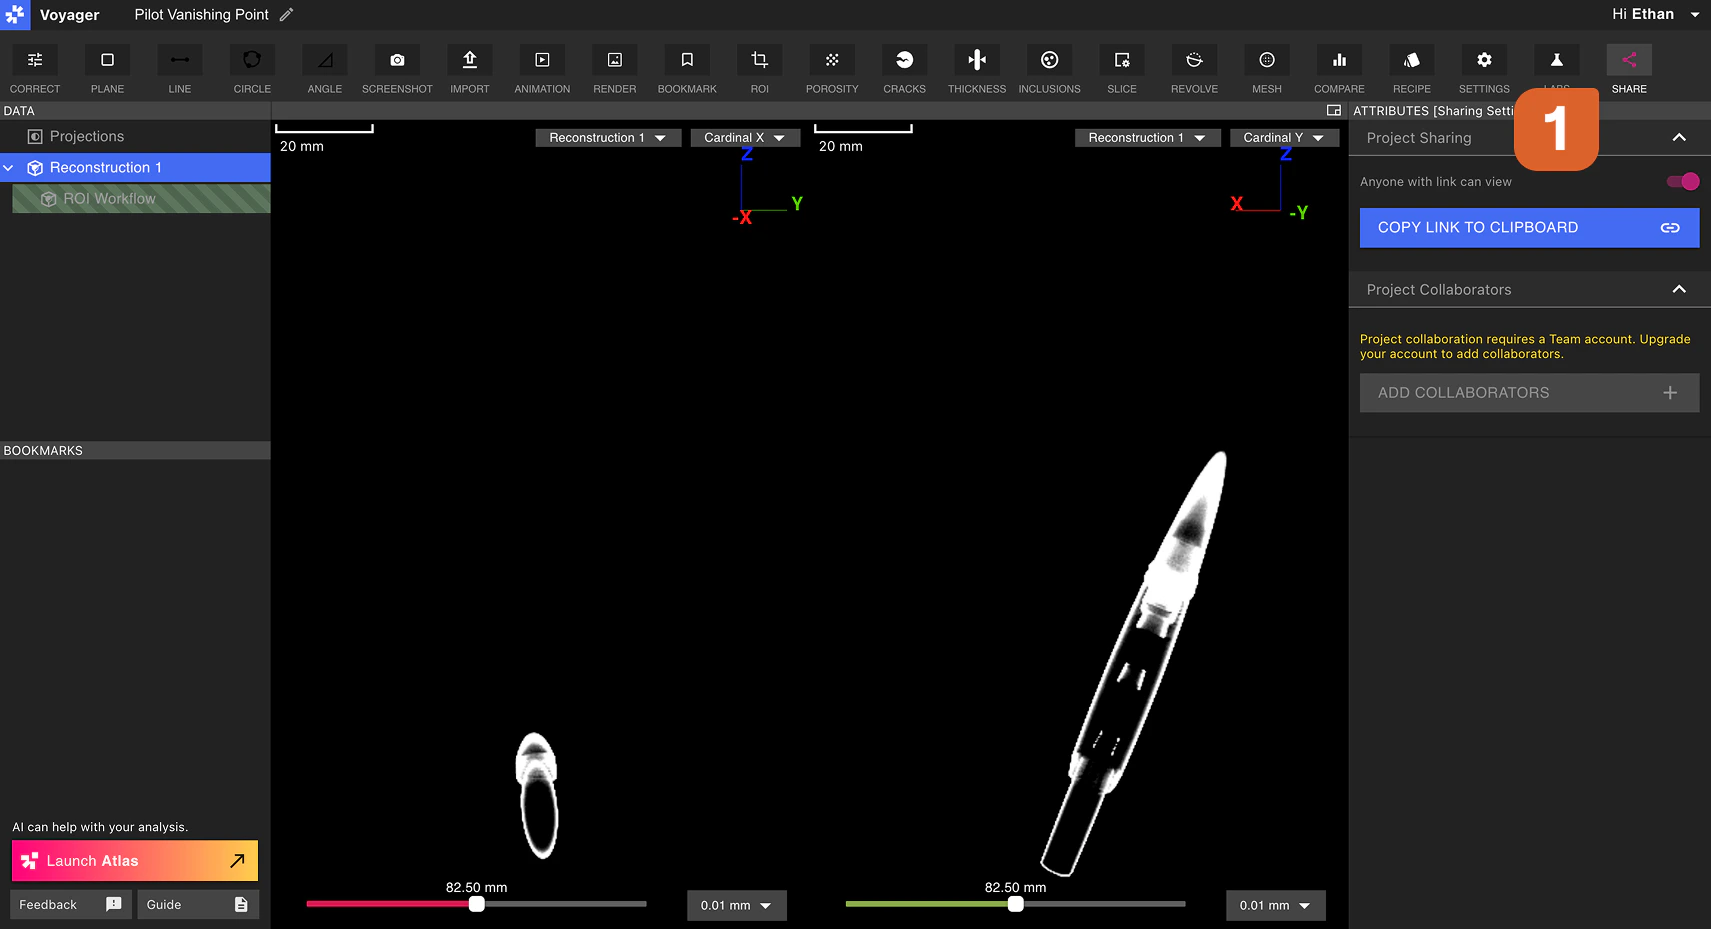Switch to the Share panel
The height and width of the screenshot is (929, 1711).
(x=1628, y=66)
